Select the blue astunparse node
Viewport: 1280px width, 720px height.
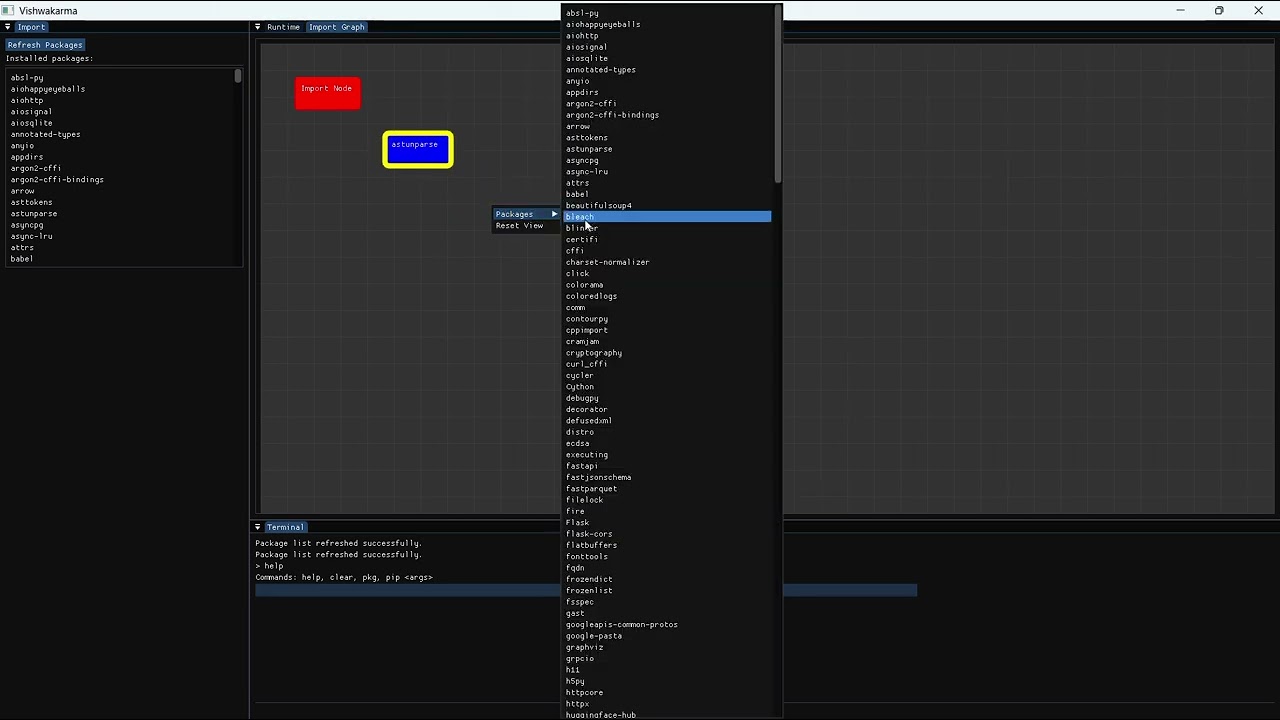coord(417,150)
